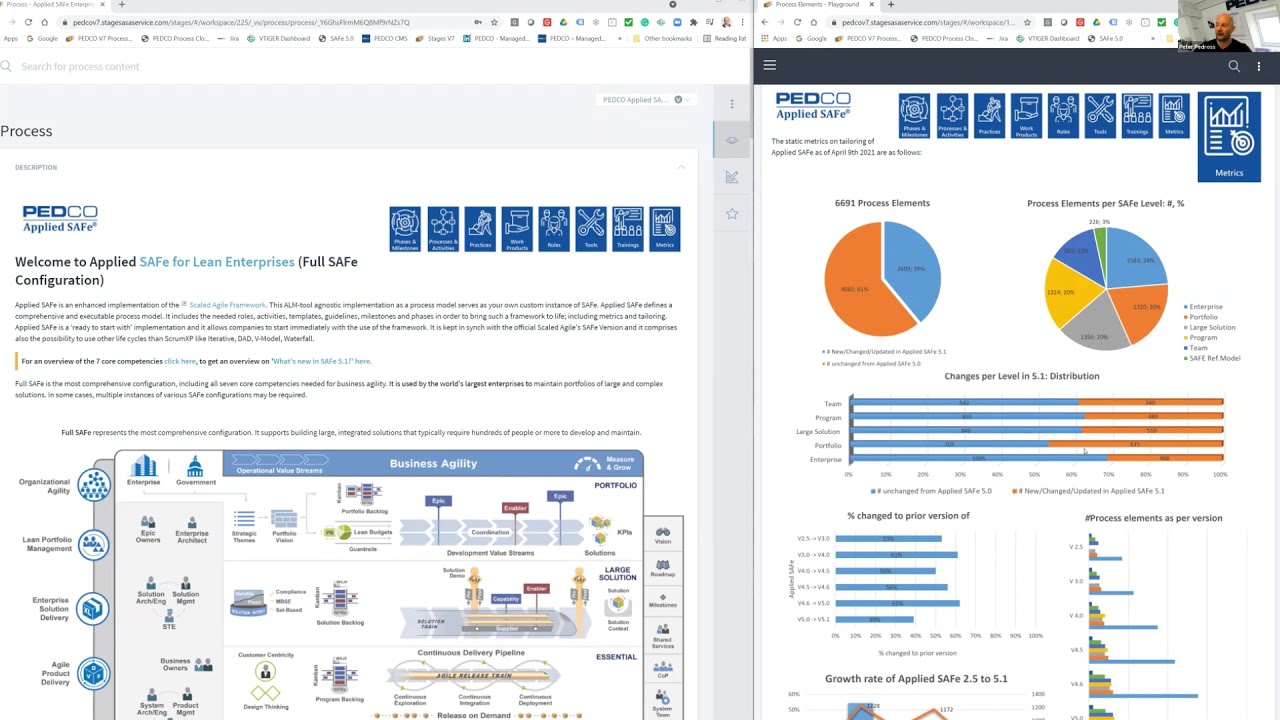
Task: Open Work Products tile in left window
Action: click(517, 229)
